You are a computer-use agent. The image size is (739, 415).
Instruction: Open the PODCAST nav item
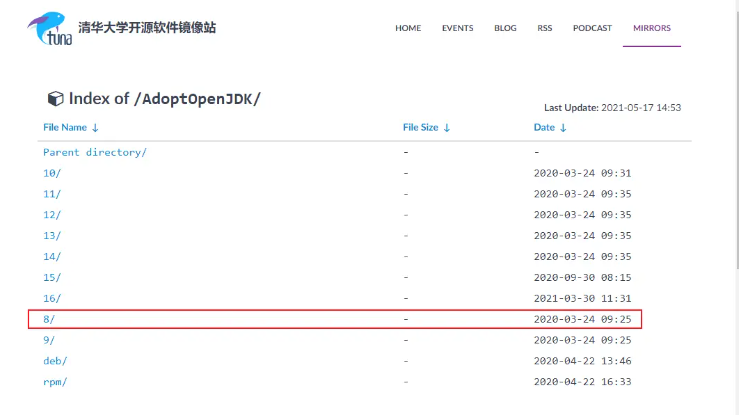coord(592,28)
